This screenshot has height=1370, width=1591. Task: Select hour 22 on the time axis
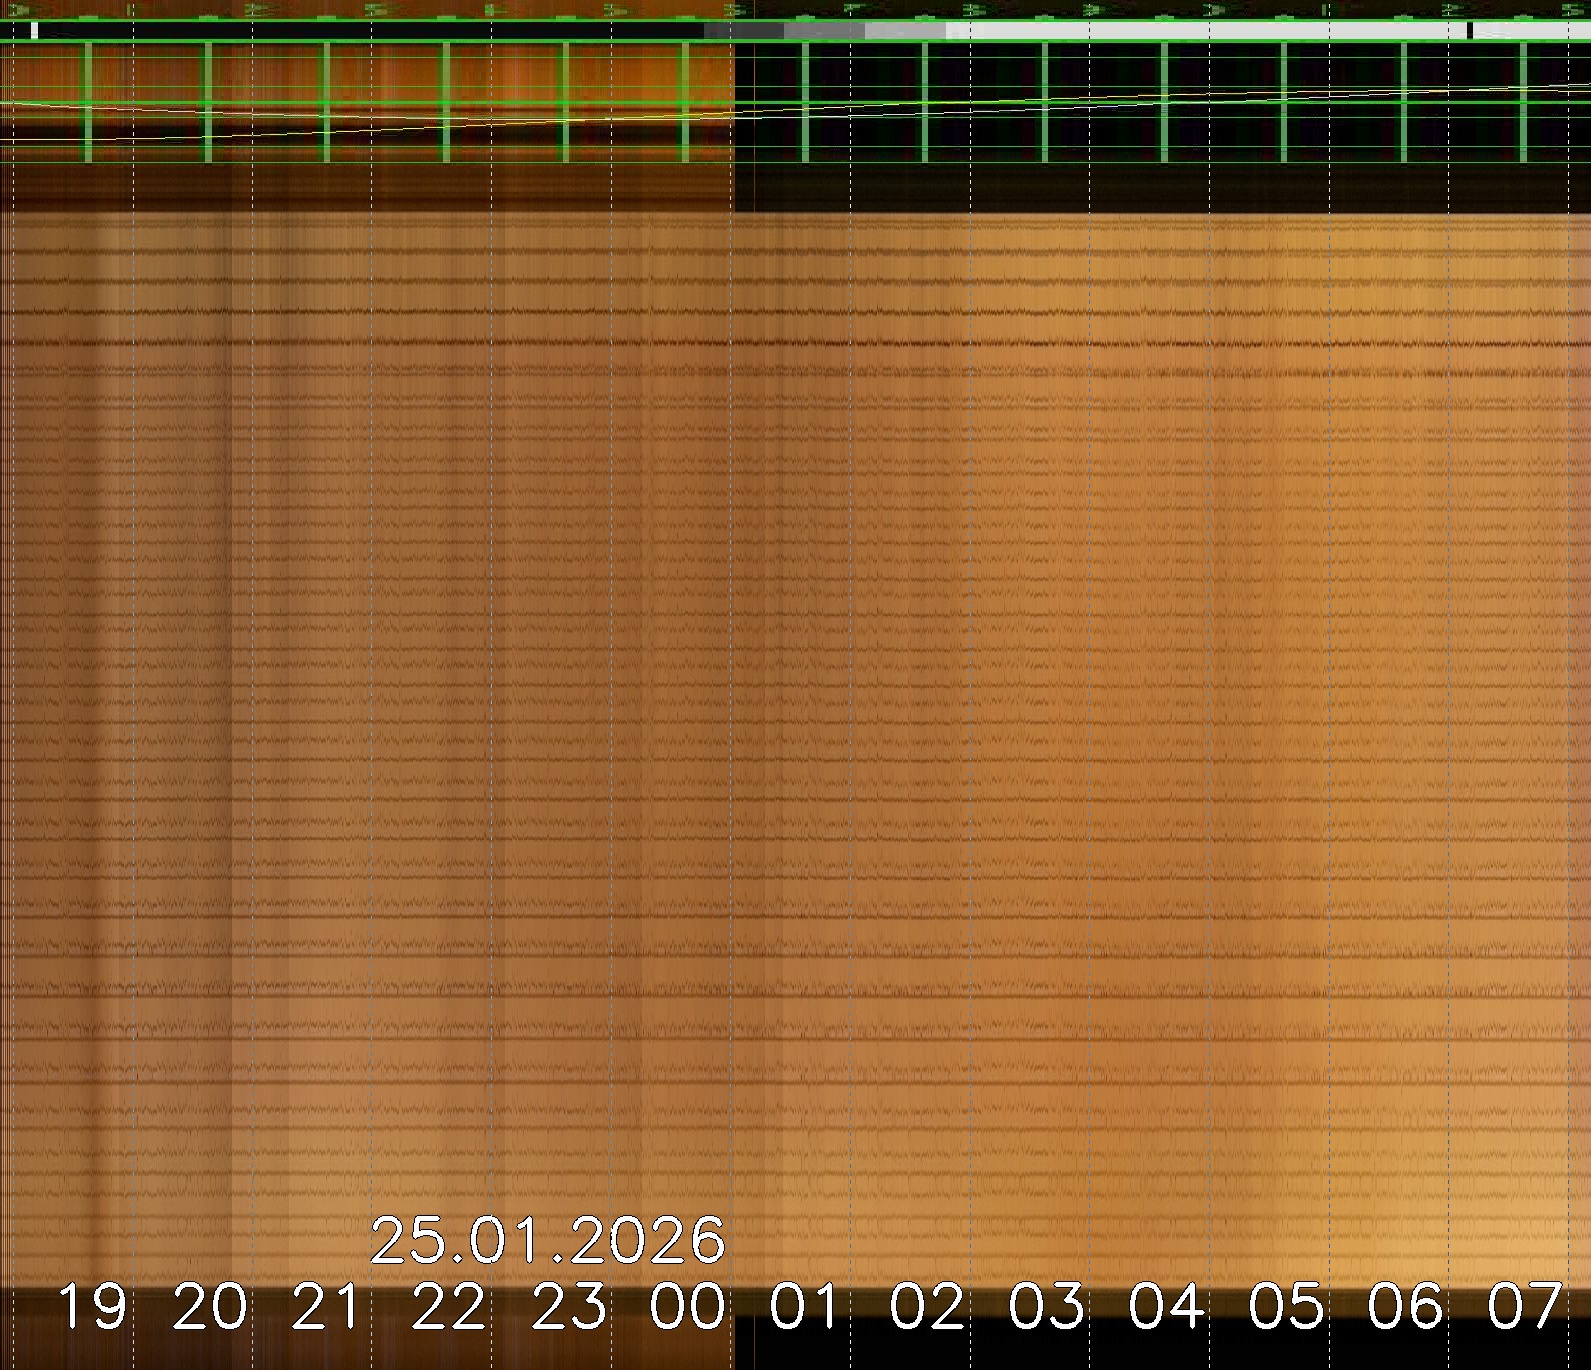[x=449, y=1307]
